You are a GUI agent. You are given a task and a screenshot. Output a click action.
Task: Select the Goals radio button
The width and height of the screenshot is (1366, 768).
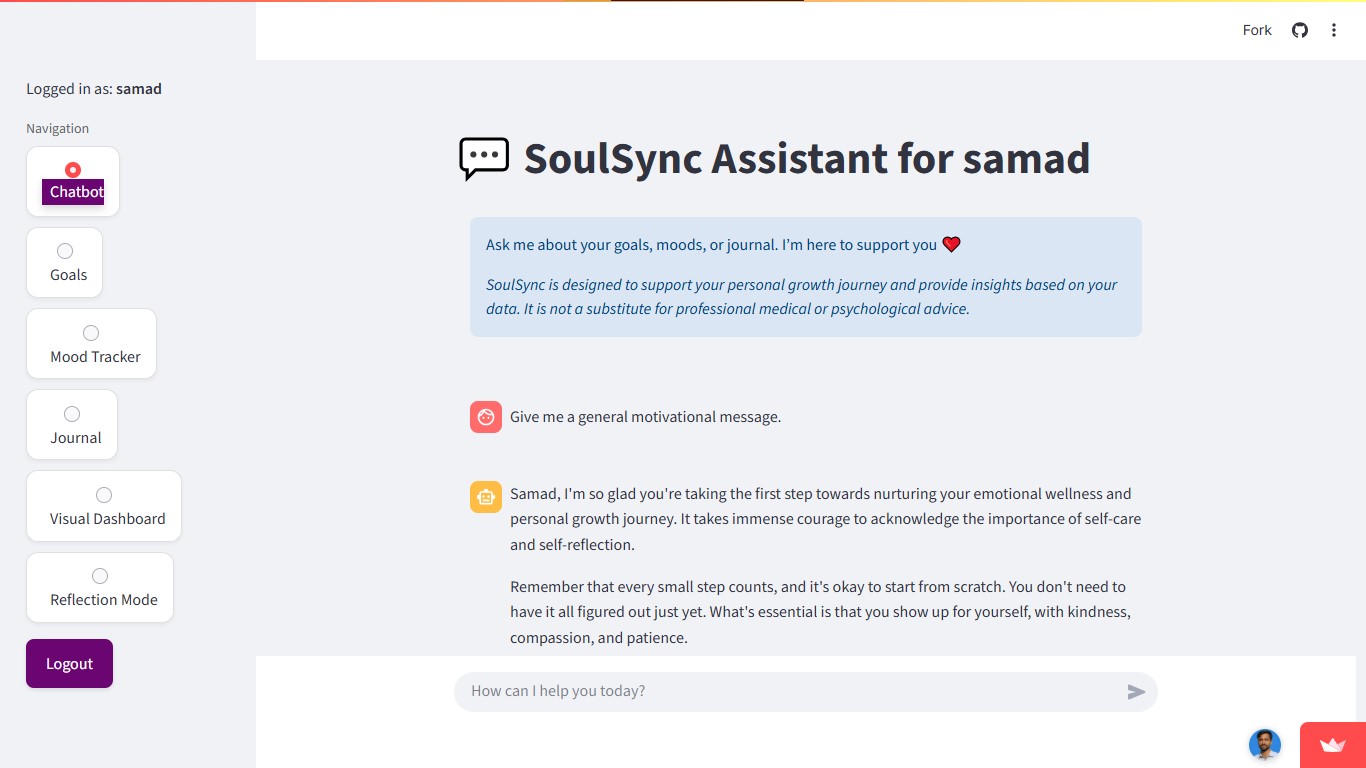[65, 251]
